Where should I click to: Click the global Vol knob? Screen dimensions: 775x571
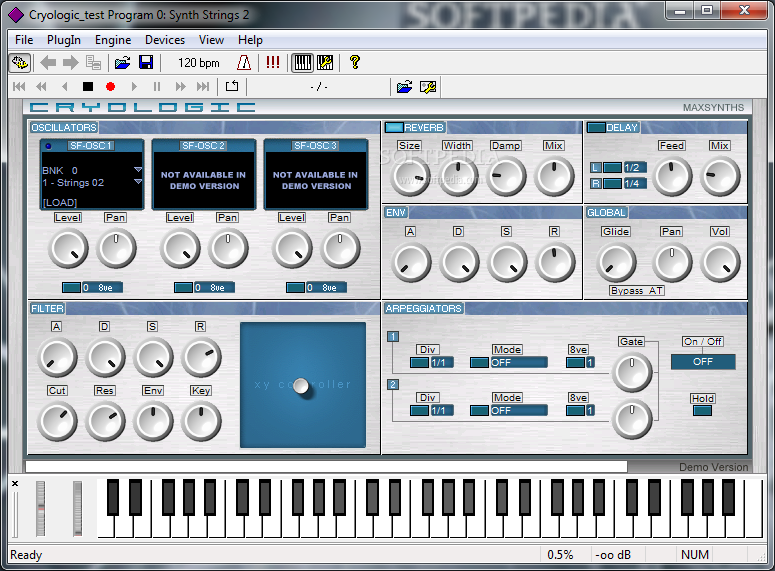point(720,262)
